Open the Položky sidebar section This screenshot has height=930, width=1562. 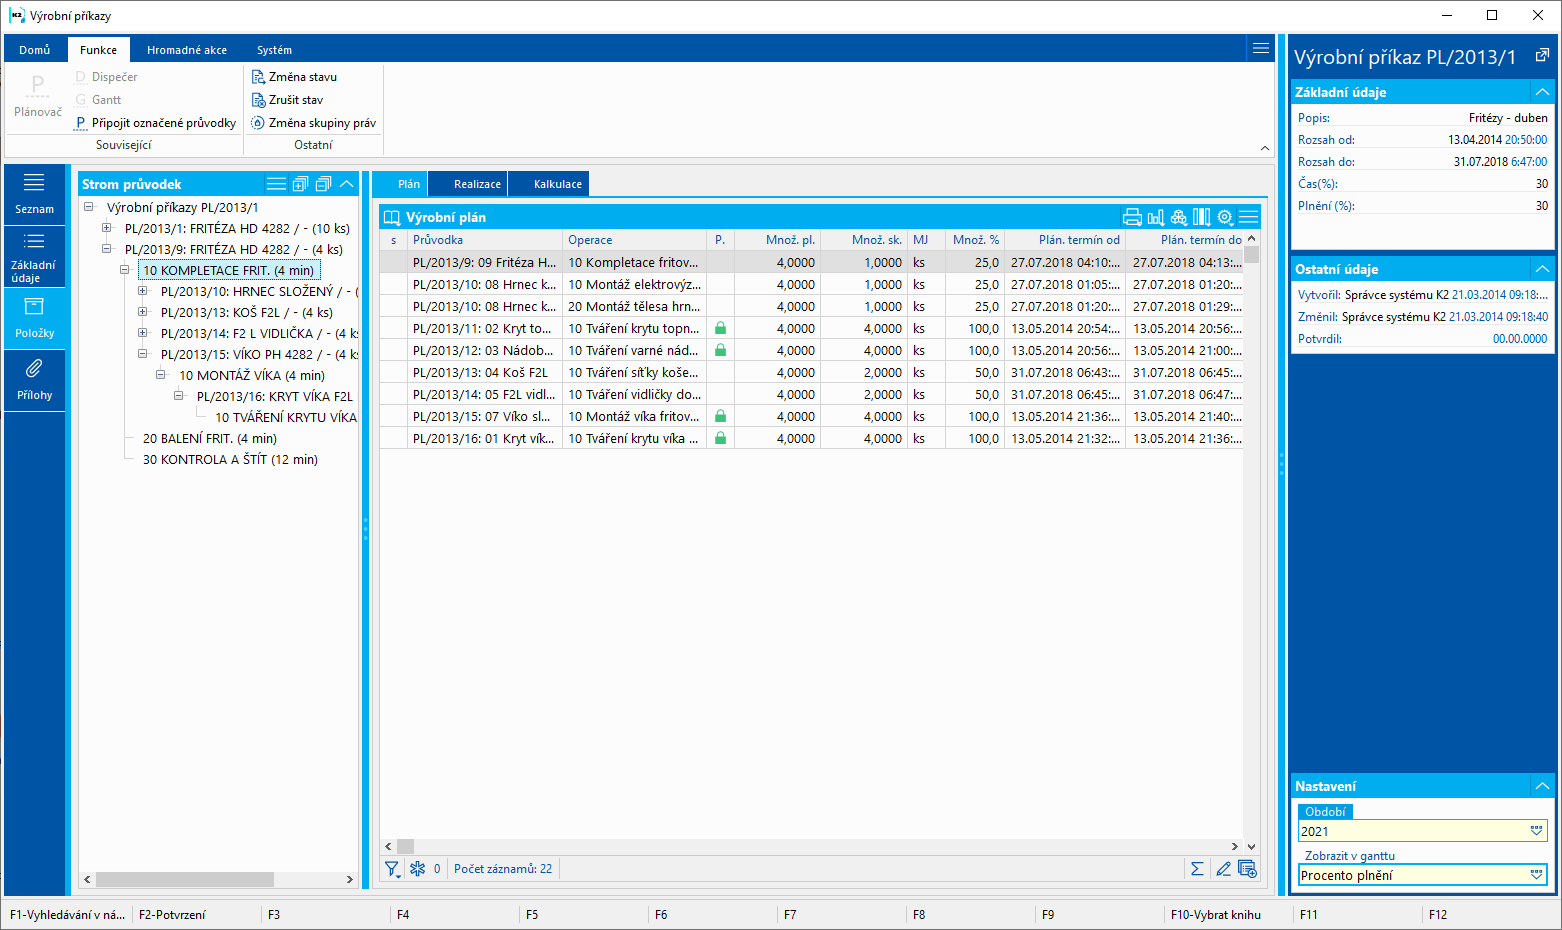pos(34,318)
